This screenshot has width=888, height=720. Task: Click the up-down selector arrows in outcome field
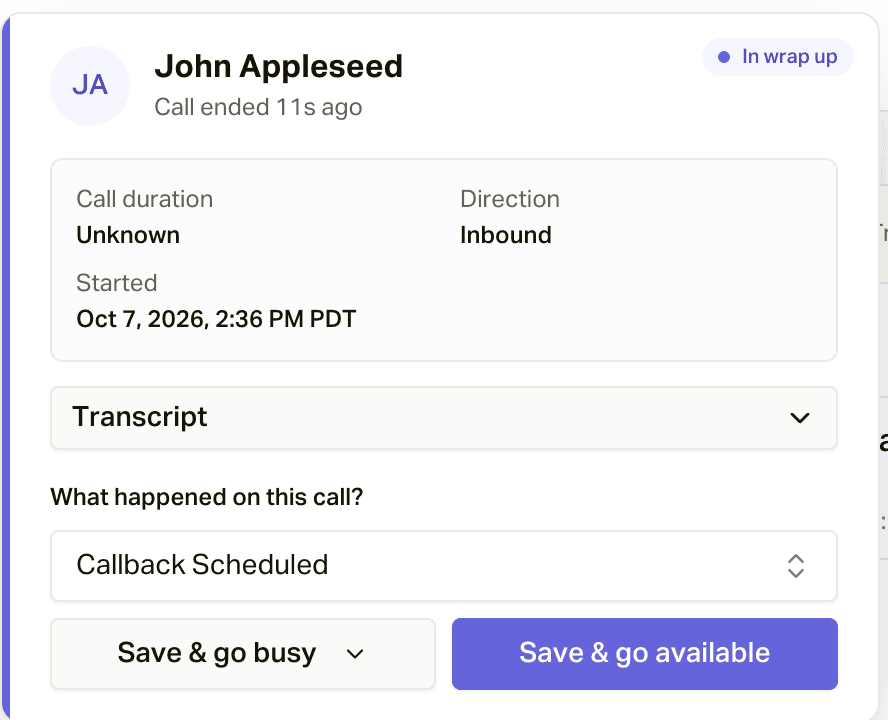click(x=796, y=565)
